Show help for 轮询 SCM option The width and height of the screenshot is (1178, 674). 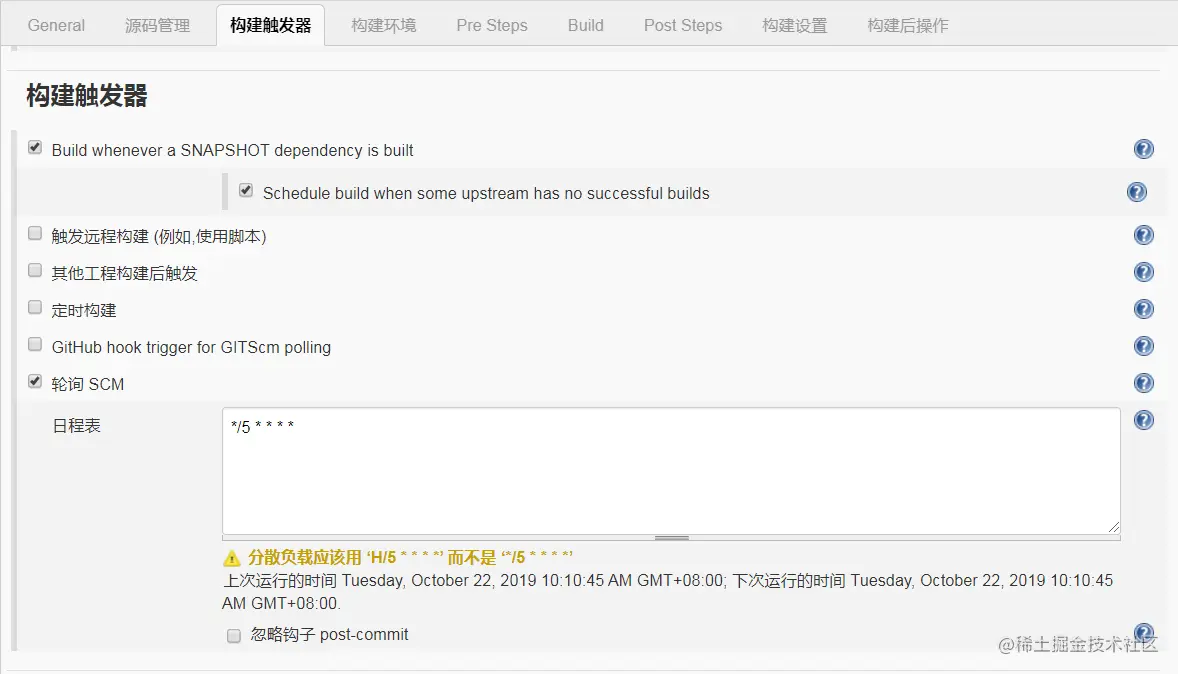[1143, 383]
